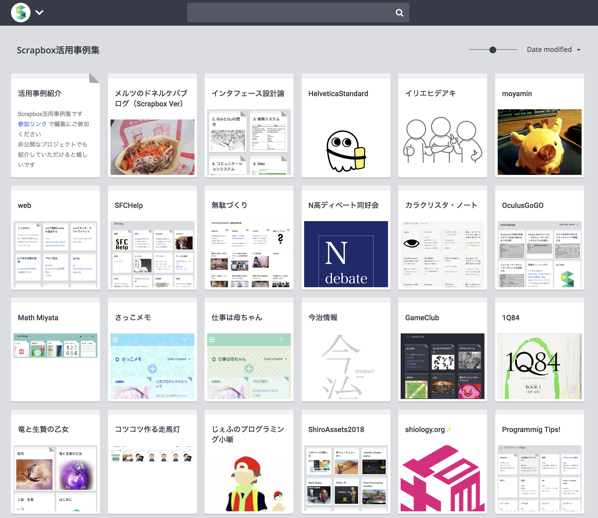Screen dimensions: 598x518
Task: Open the shiology.org card
Action: click(x=442, y=462)
